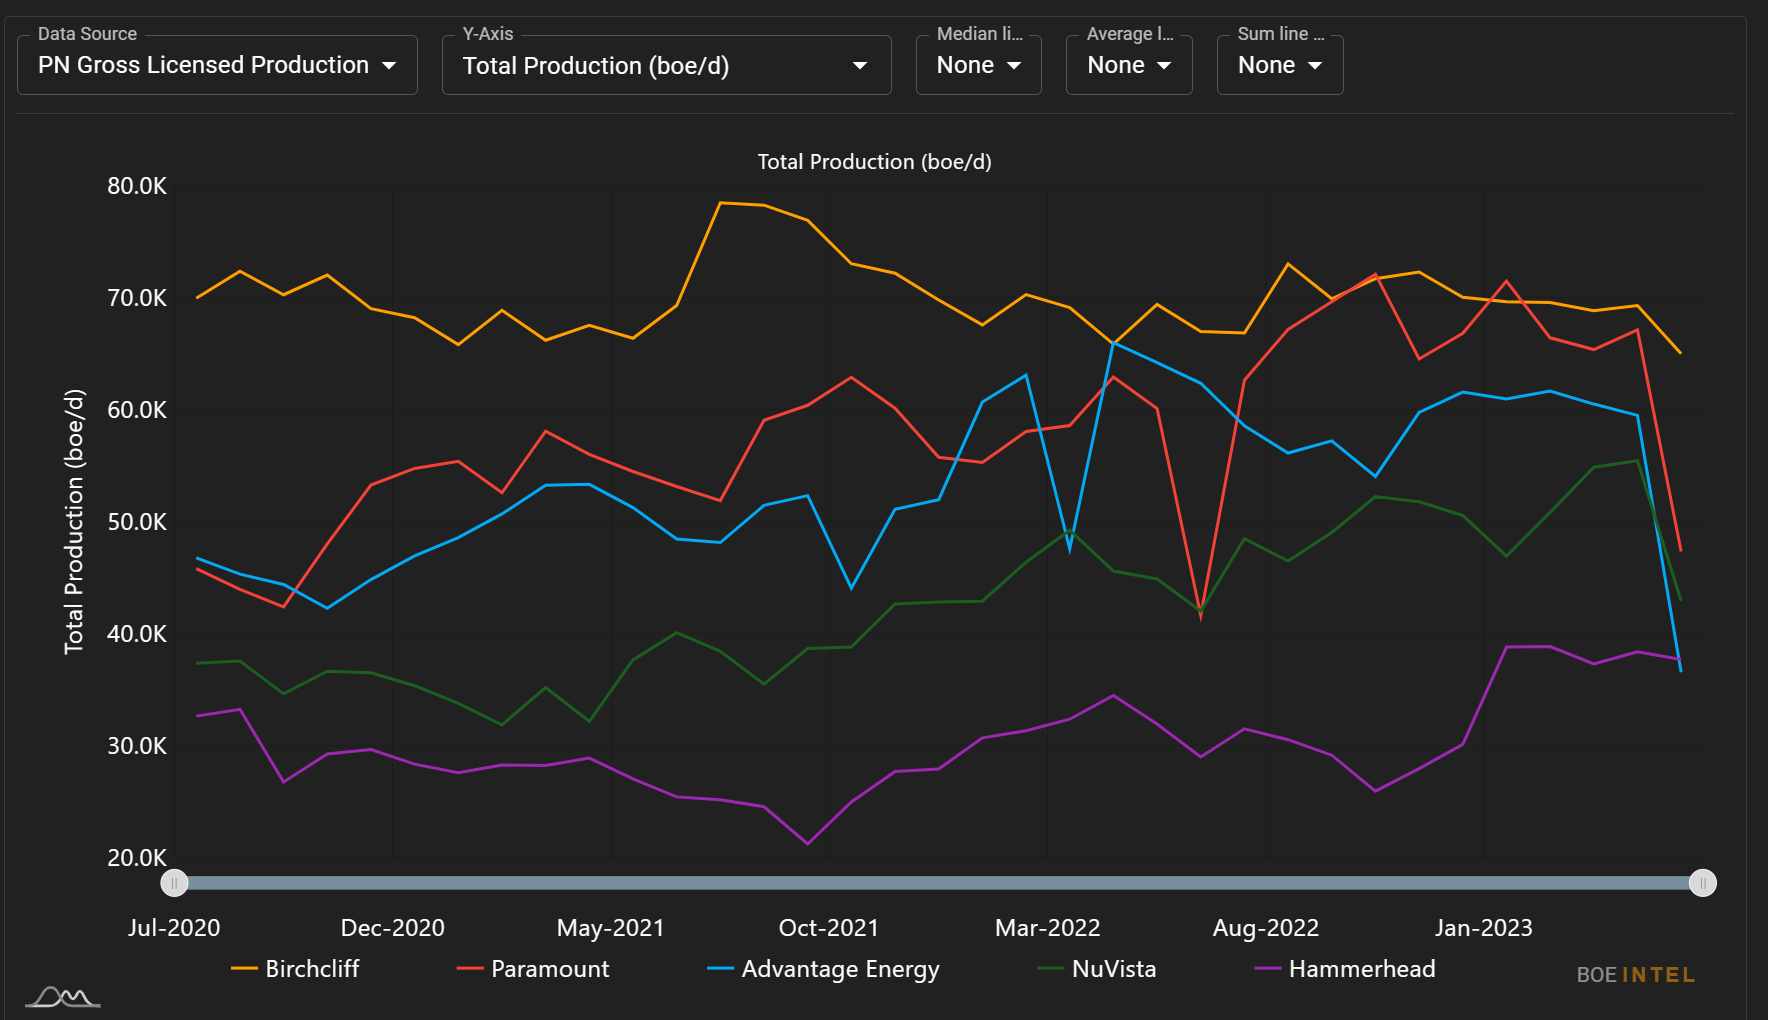
Task: Click the Oct-2021 x-axis label
Action: 829,928
